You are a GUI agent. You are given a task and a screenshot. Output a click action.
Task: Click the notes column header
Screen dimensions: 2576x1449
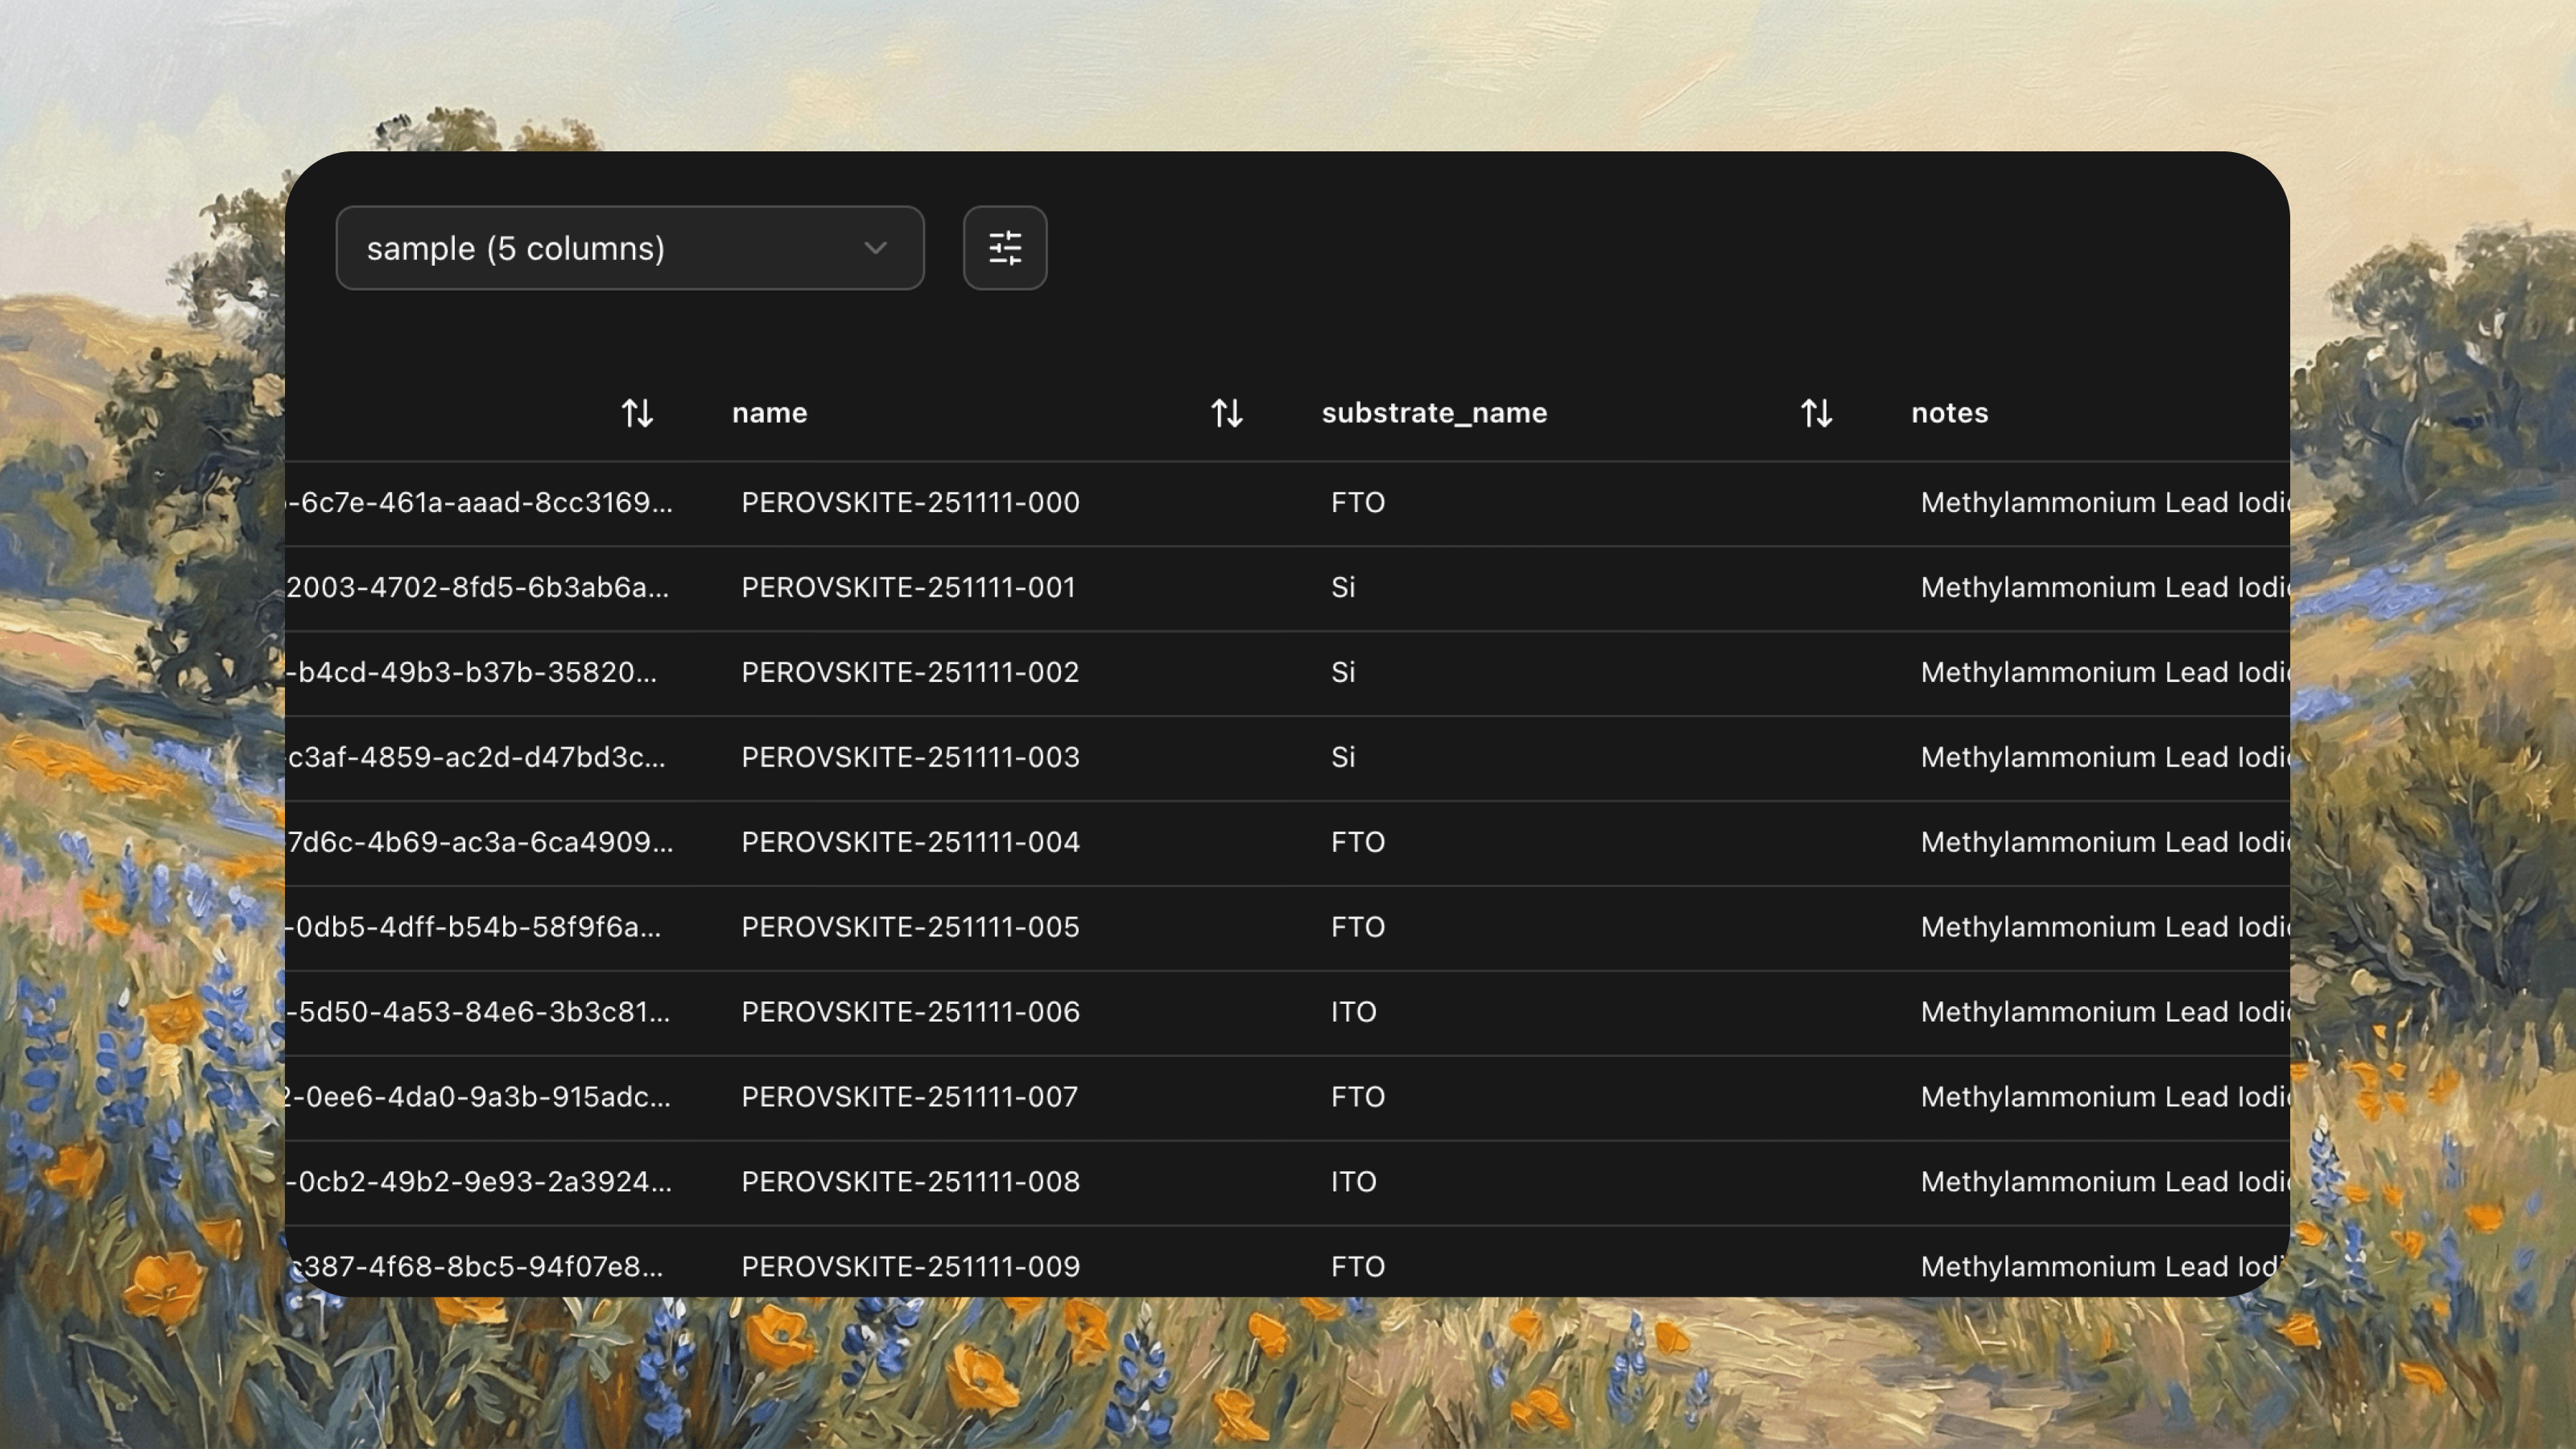(1949, 413)
